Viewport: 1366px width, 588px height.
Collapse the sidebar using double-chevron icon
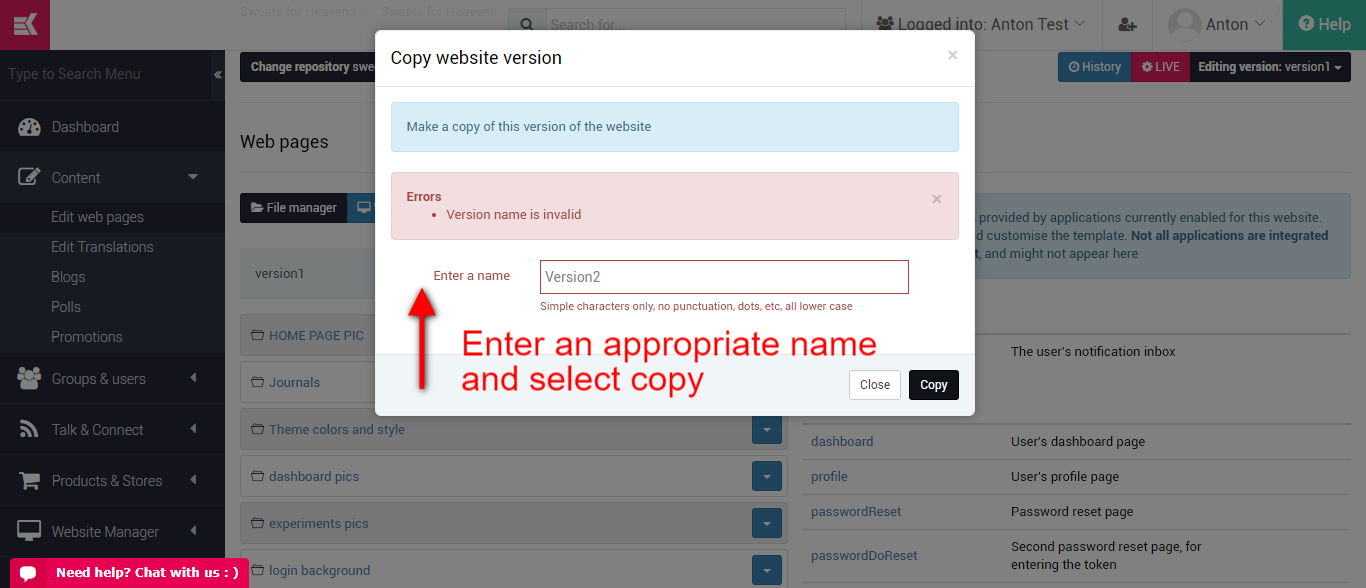coord(217,75)
